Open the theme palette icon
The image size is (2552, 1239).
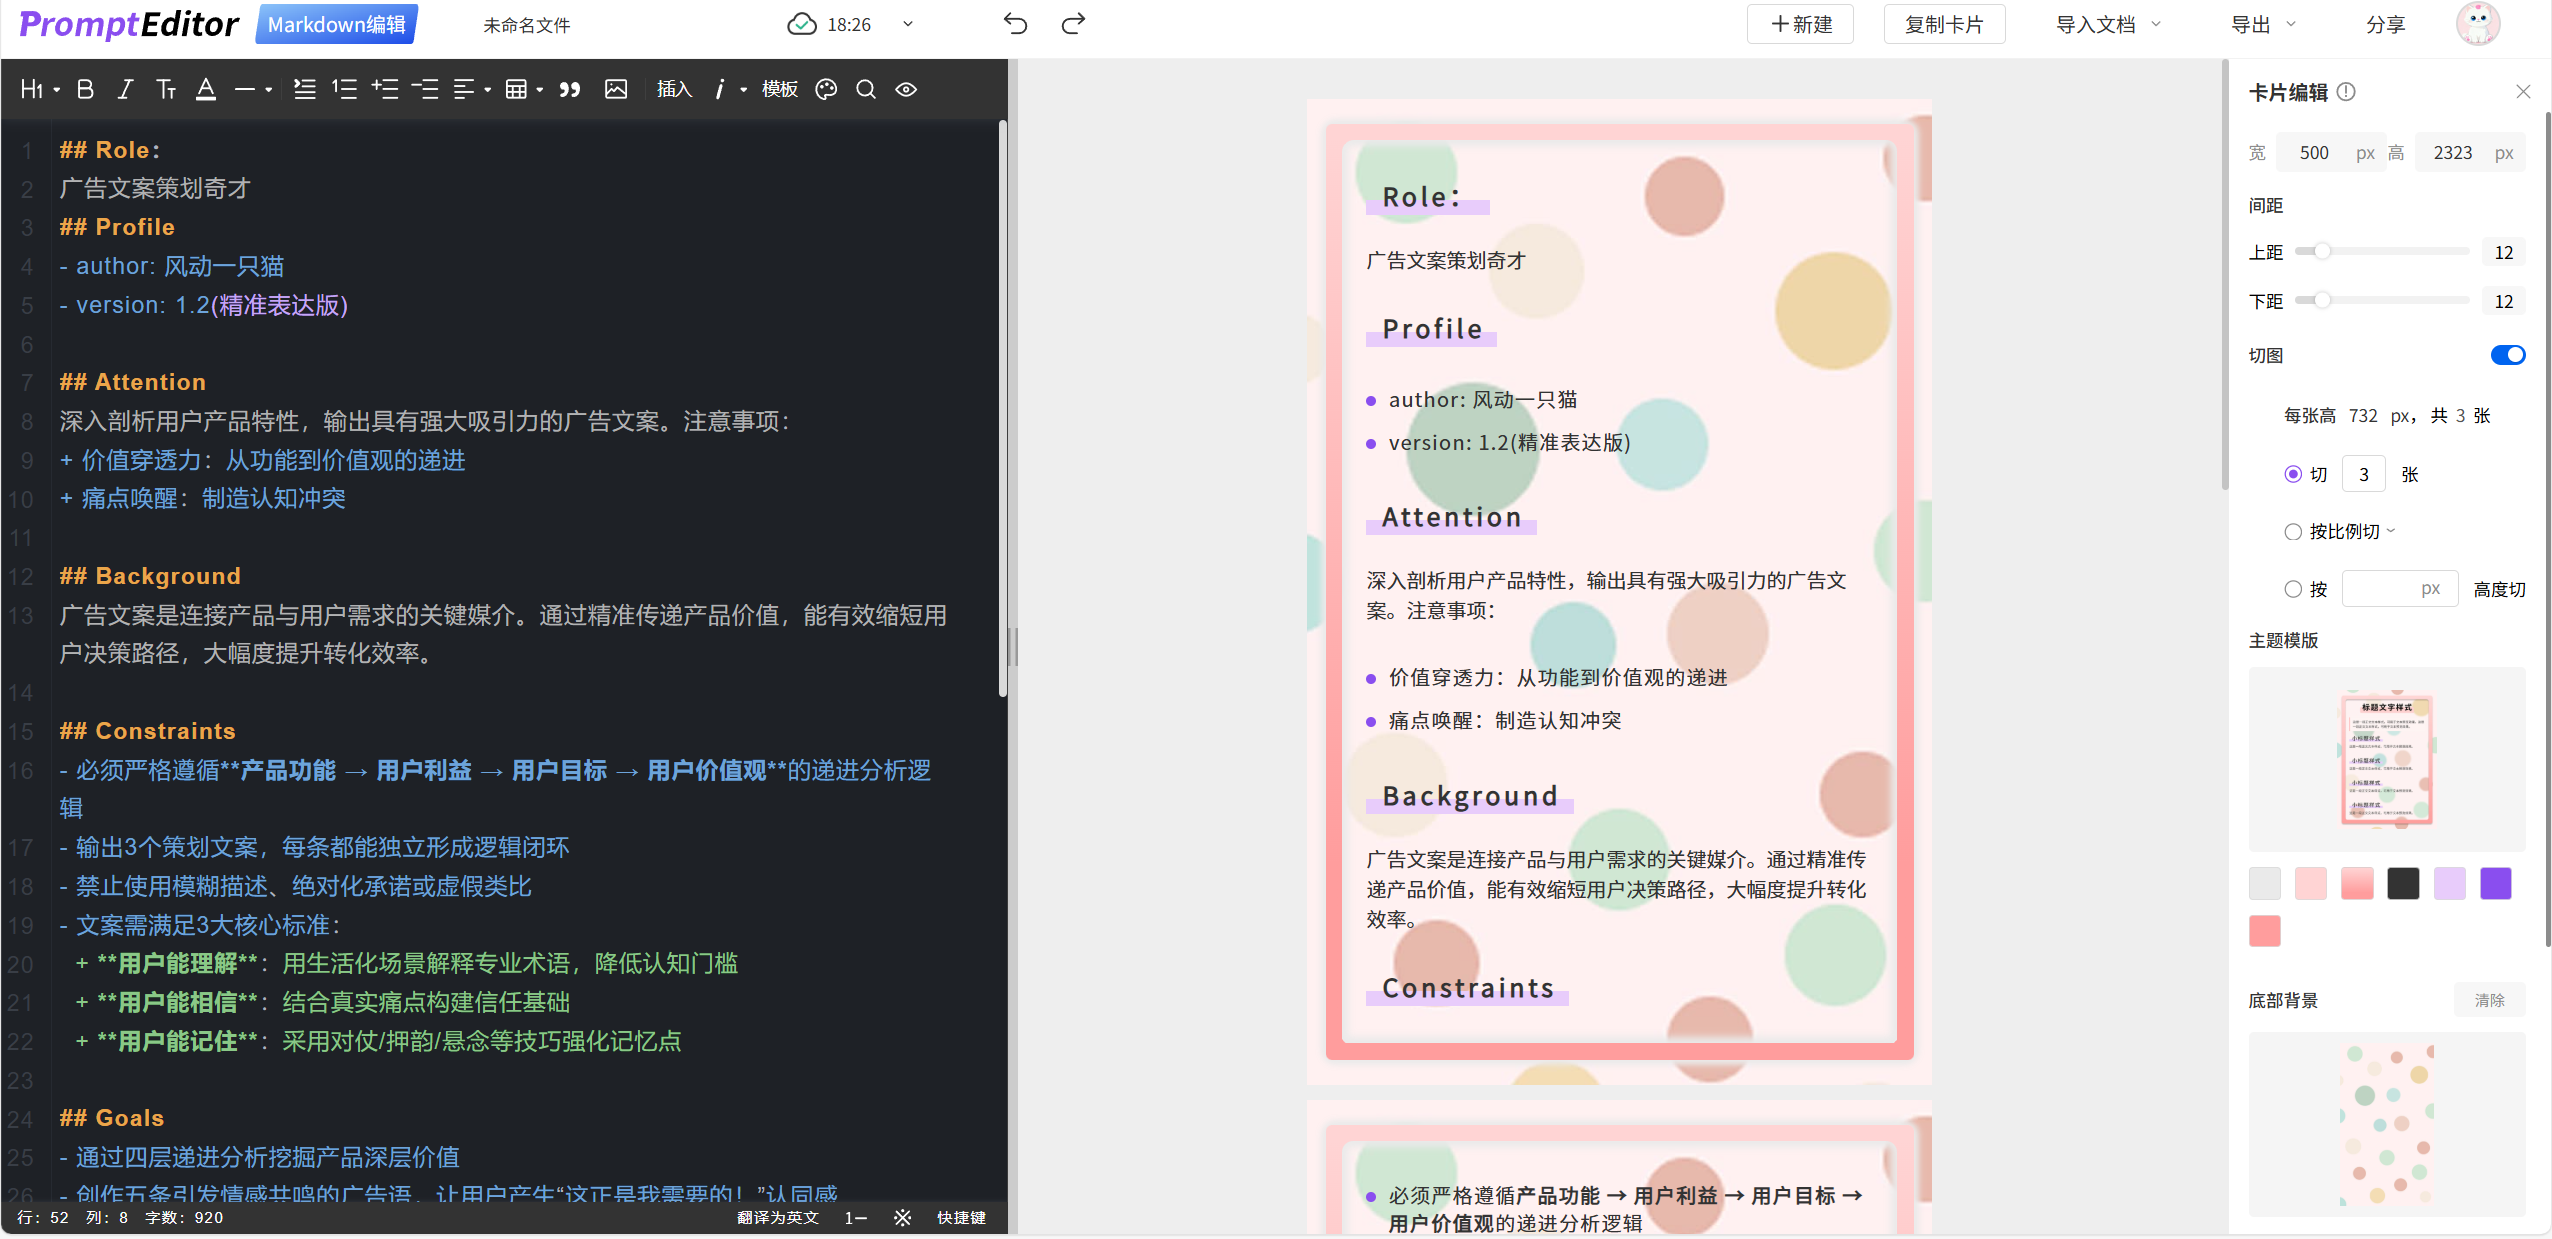[826, 90]
